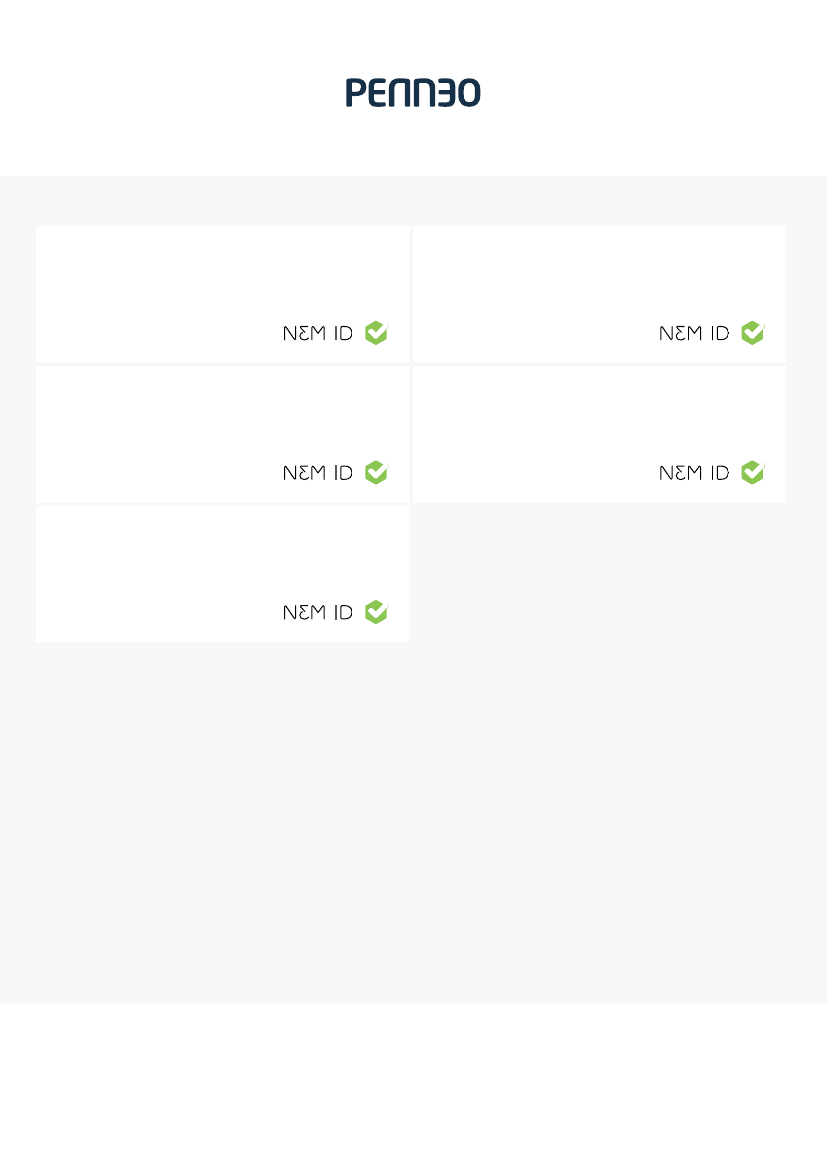The image size is (827, 1169).
Task: Select the NEM ID label in the top-left card
Action: [x=318, y=333]
